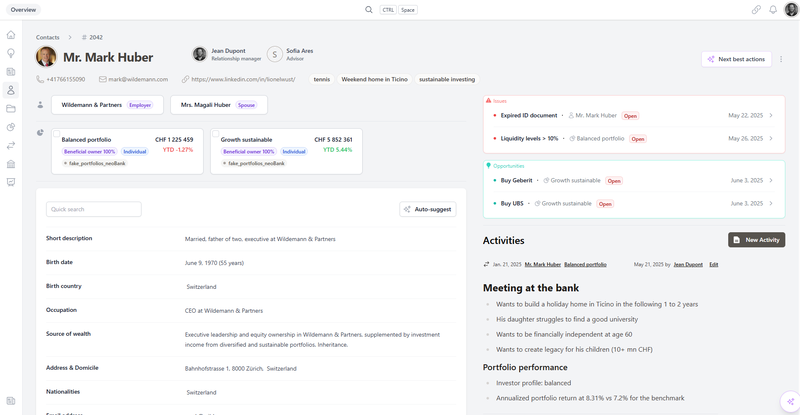The height and width of the screenshot is (415, 800).
Task: Open the folder icon in left sidebar
Action: tap(11, 108)
